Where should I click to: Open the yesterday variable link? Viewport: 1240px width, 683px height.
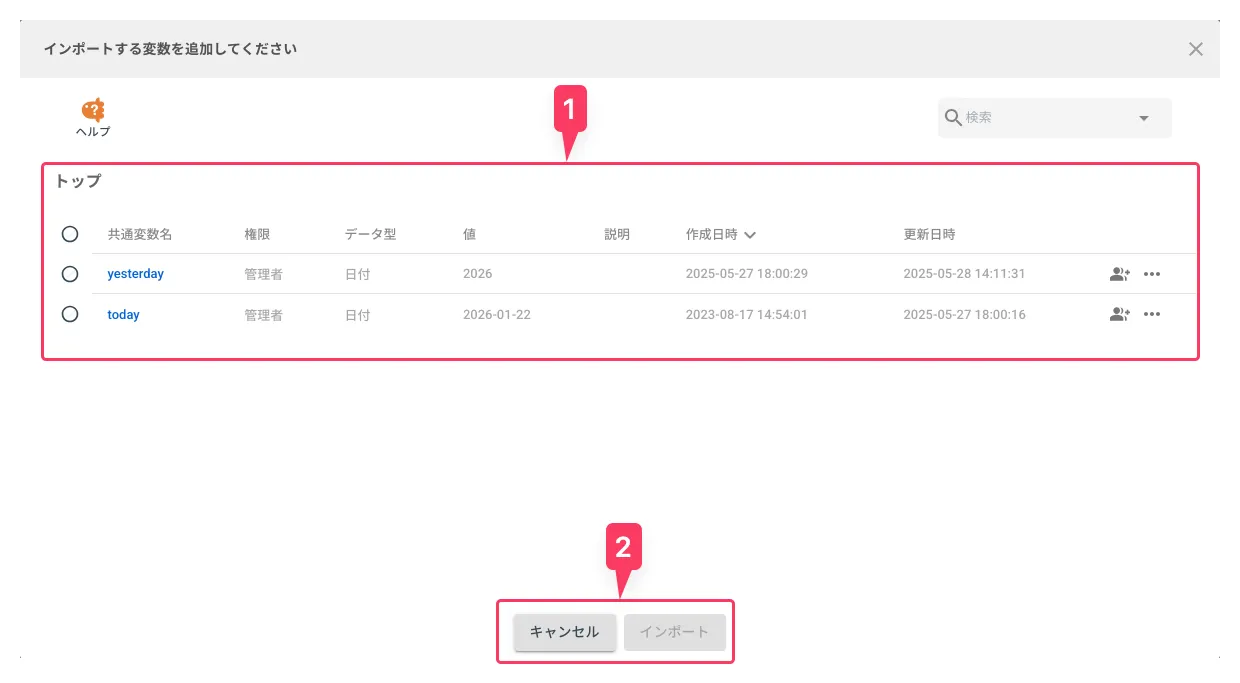pos(135,272)
